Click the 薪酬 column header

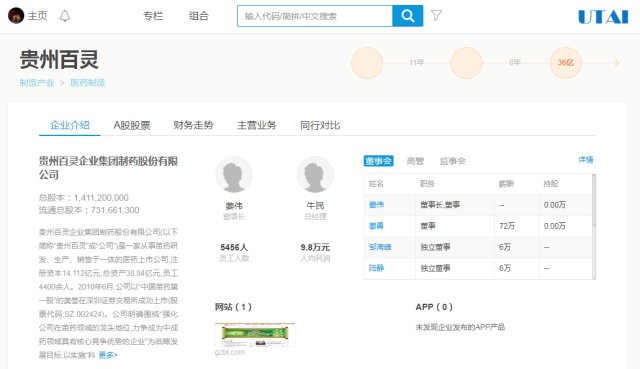tap(506, 184)
